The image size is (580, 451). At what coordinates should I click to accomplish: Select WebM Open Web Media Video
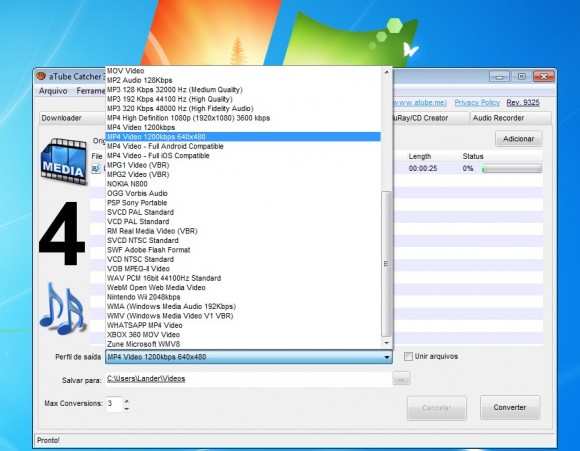point(243,288)
